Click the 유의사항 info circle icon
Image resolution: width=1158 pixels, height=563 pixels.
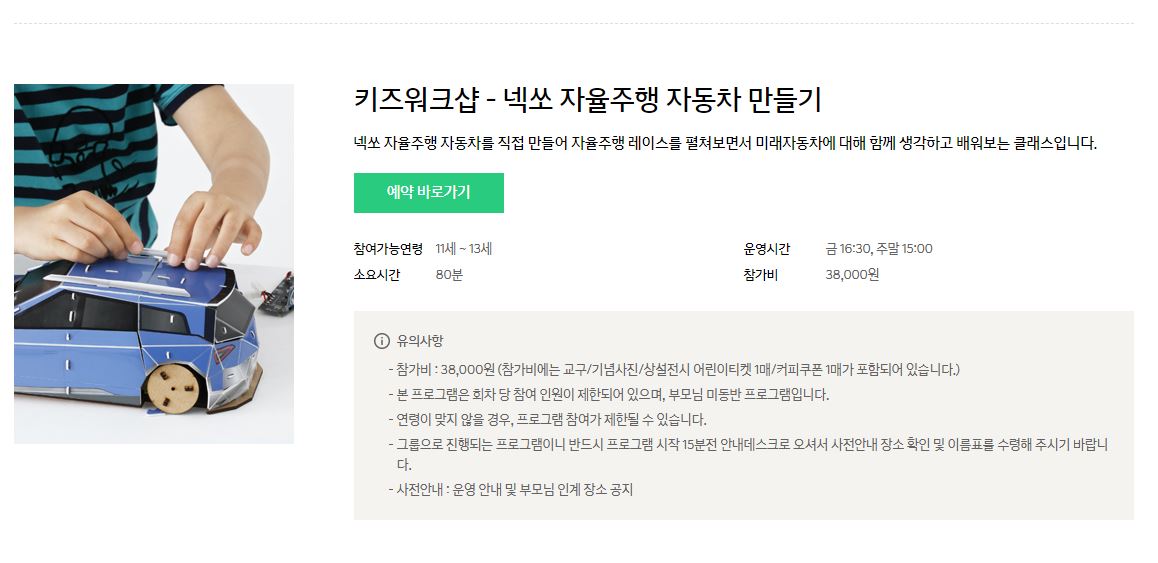click(381, 341)
